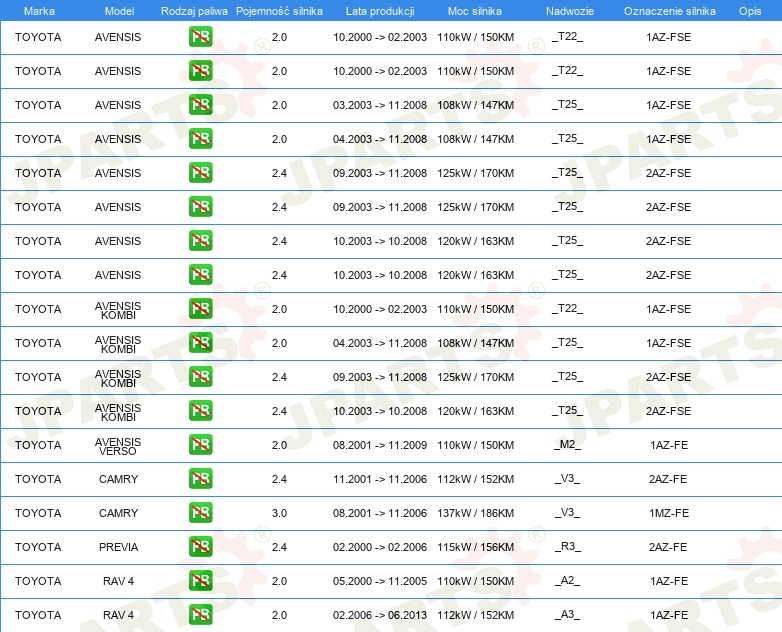Select production years '03.2003 -> 11.2008'
Viewport: 782px width, 632px height.
pyautogui.click(x=380, y=105)
